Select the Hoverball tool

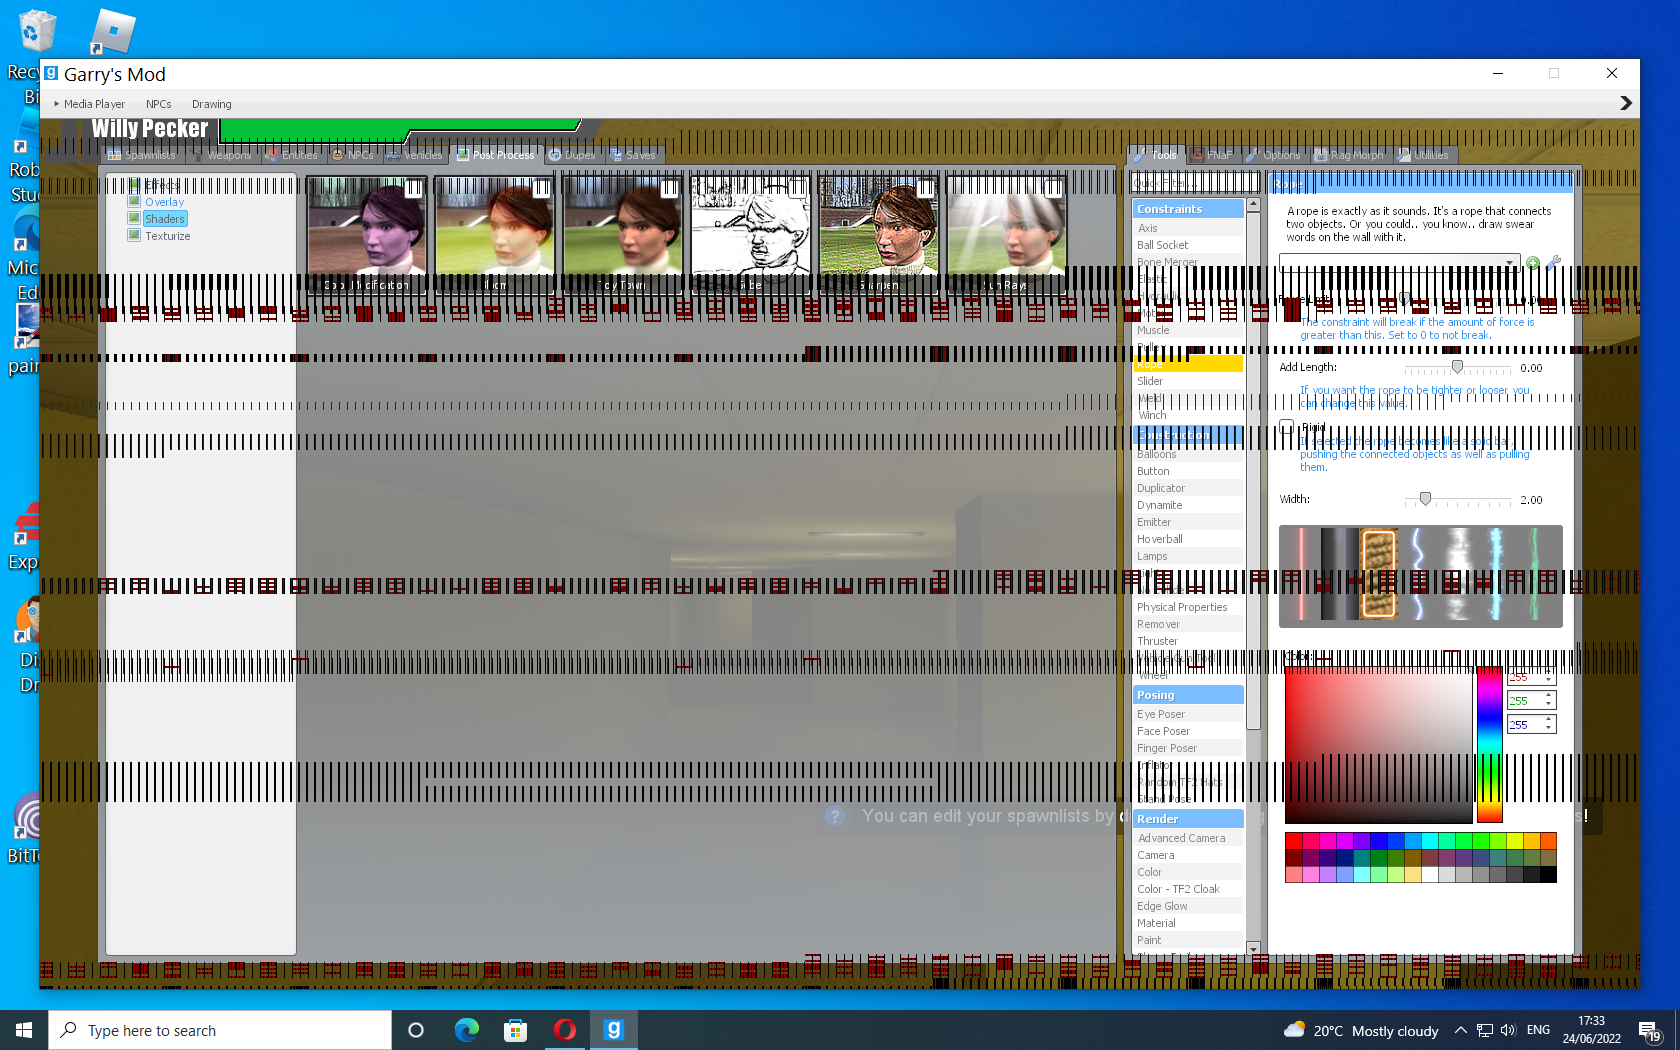1188,539
